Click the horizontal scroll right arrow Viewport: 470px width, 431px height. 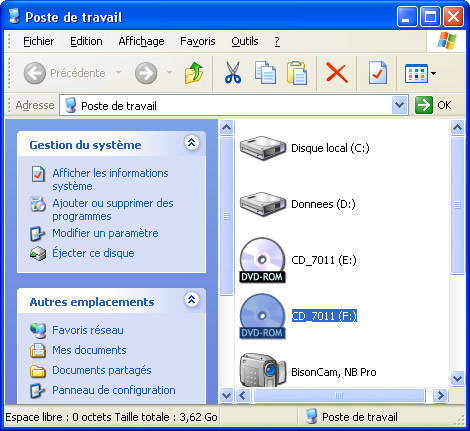tap(441, 396)
